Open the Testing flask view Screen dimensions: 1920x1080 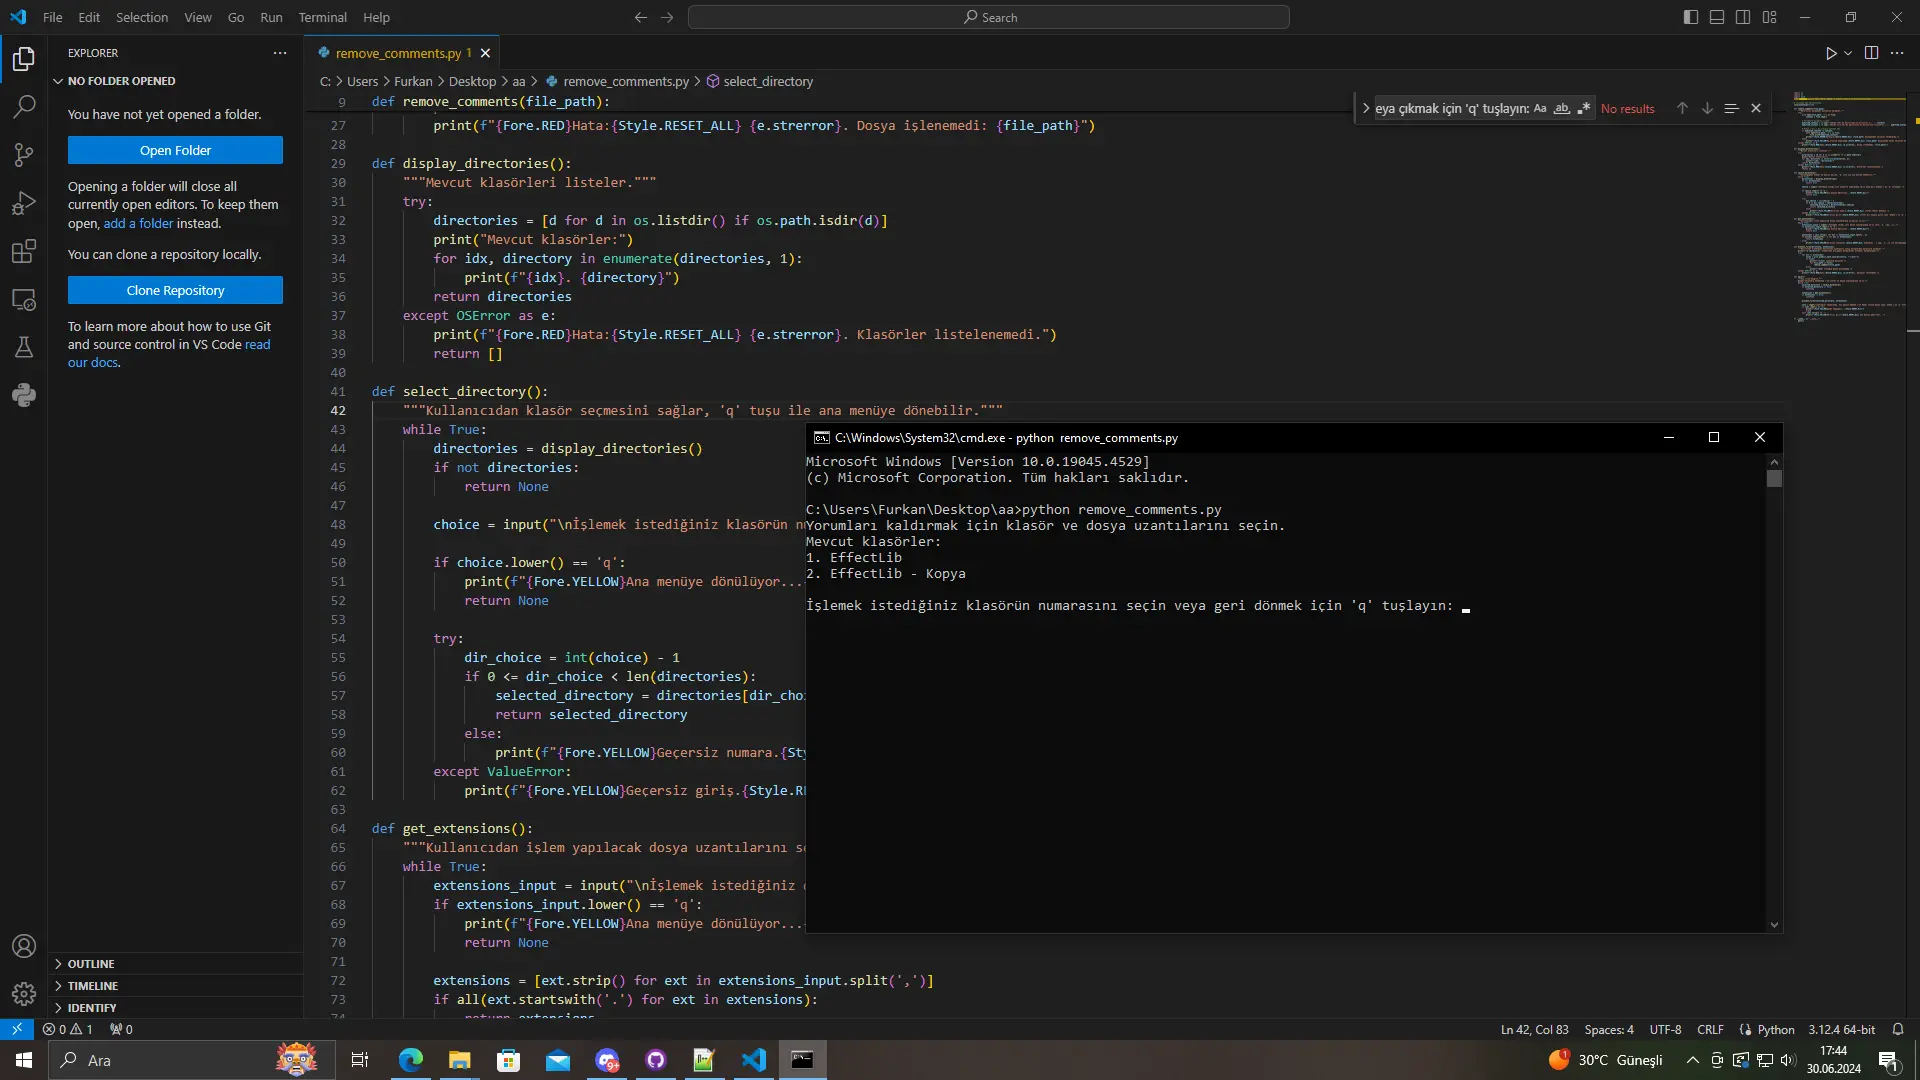click(24, 347)
